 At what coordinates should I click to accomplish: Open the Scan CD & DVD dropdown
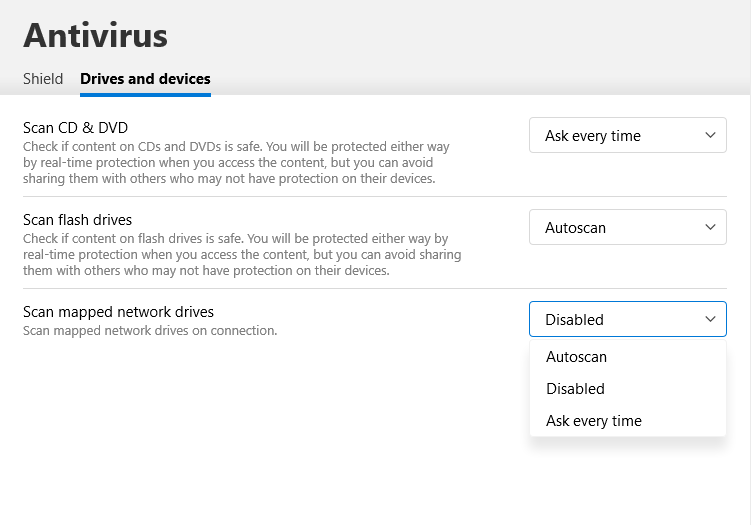(627, 136)
